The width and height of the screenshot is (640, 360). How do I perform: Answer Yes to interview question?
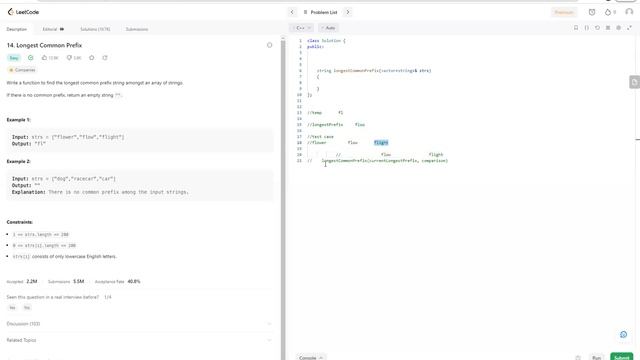(12, 308)
